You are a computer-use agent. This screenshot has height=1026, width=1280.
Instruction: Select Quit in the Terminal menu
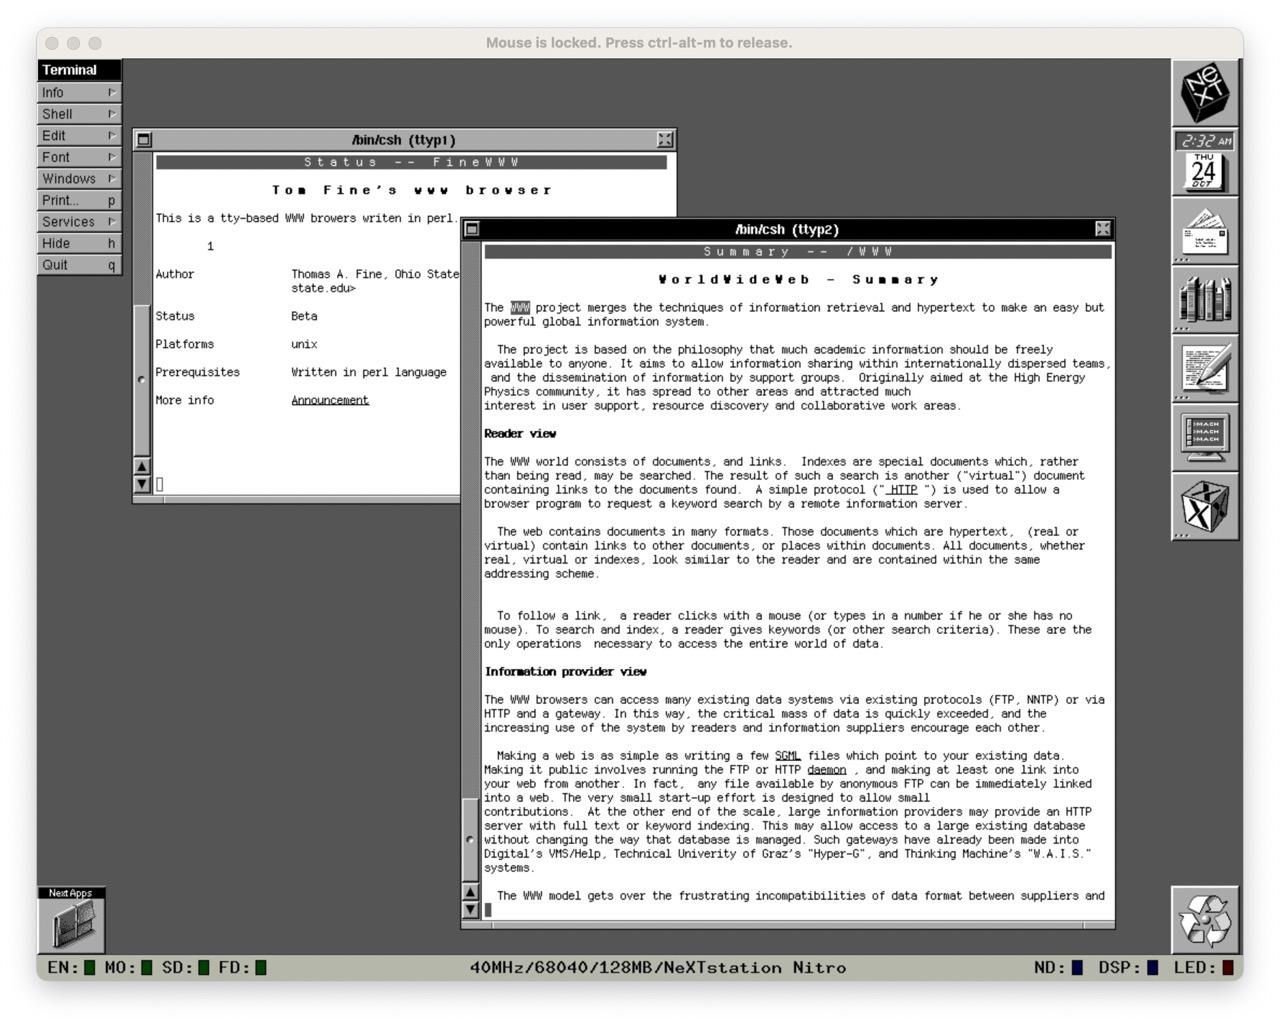[x=79, y=264]
